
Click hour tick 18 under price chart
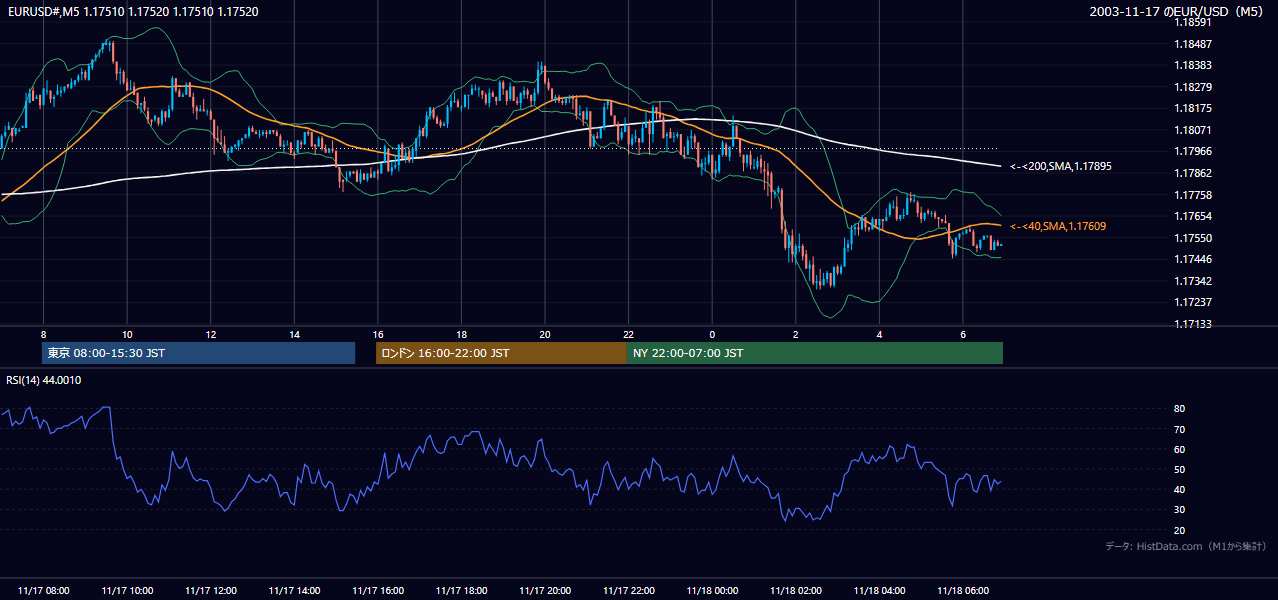coord(461,334)
